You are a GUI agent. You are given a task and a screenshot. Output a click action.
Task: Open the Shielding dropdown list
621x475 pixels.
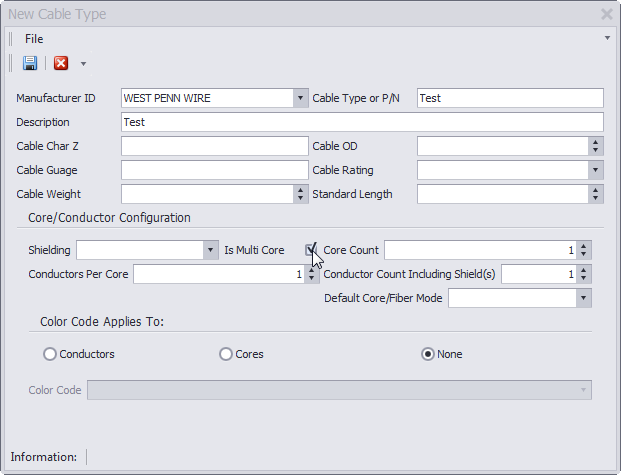click(x=210, y=250)
